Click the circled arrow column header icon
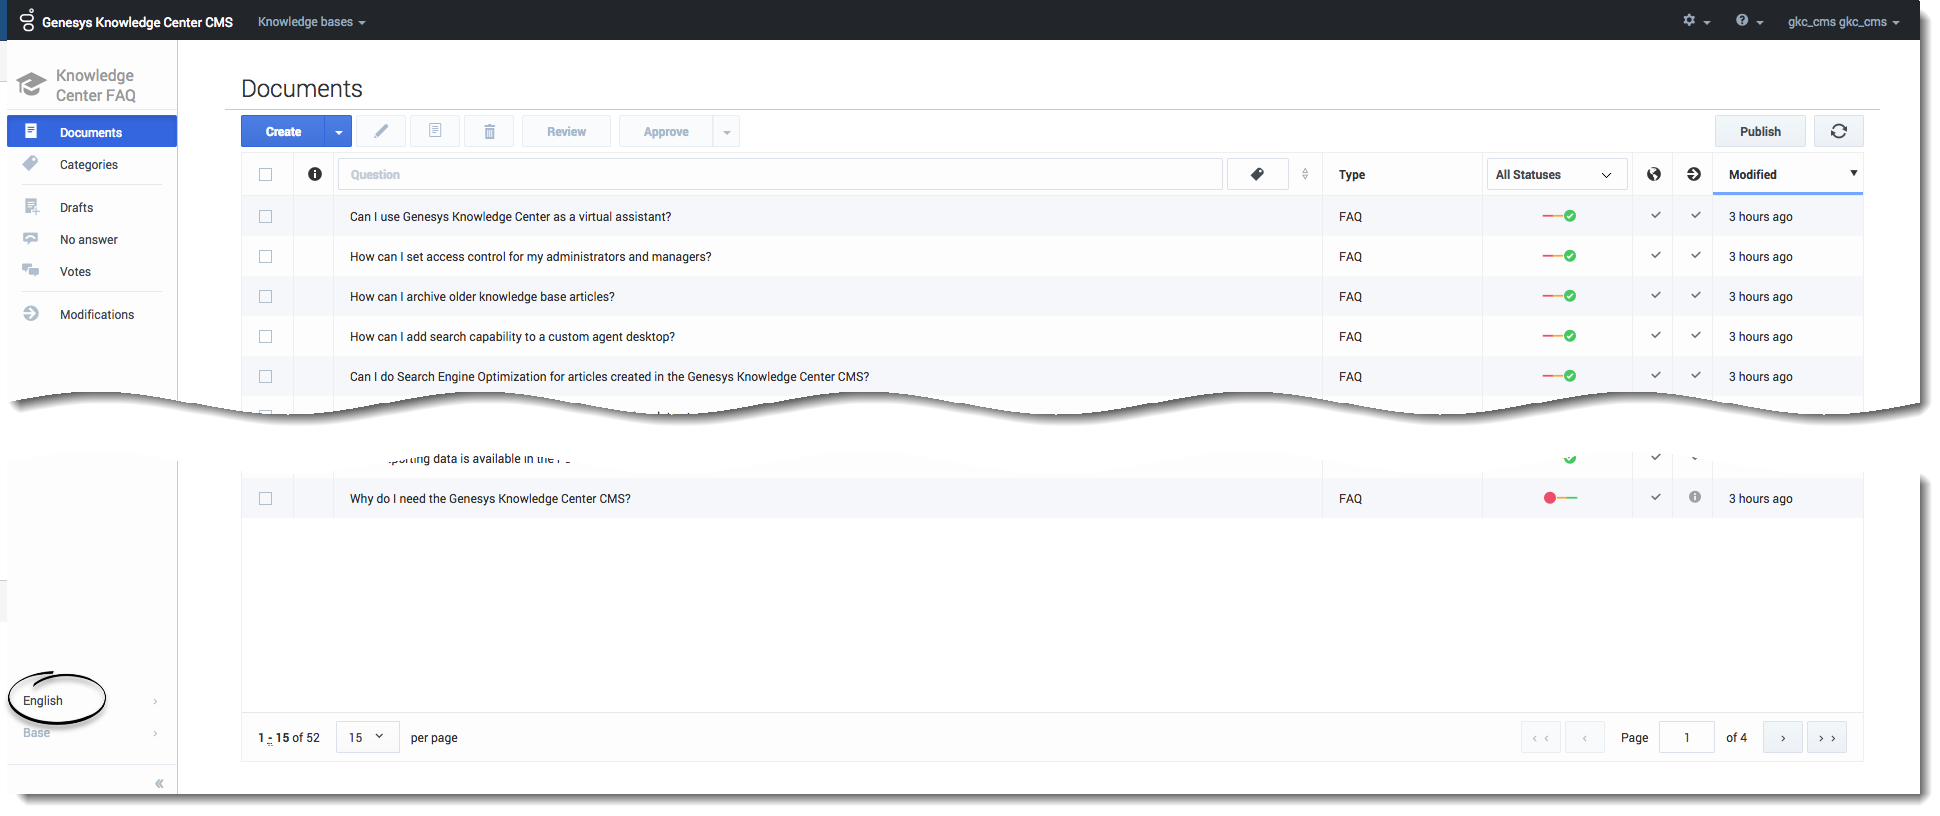The width and height of the screenshot is (1940, 816). 1694,174
